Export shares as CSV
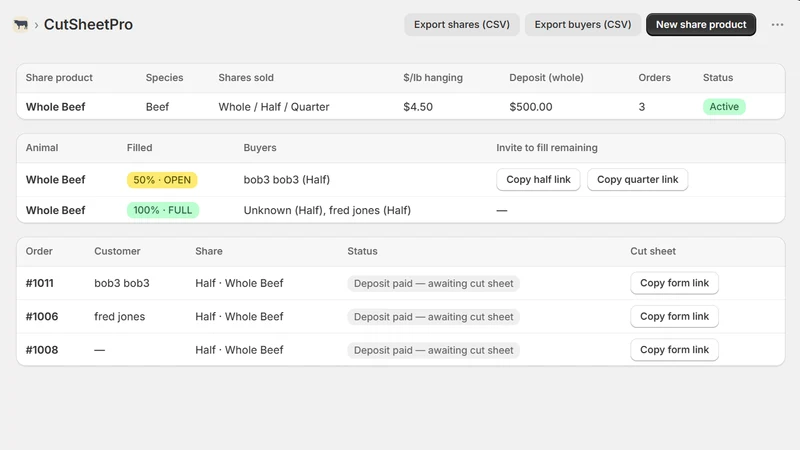This screenshot has width=800, height=450. 462,24
